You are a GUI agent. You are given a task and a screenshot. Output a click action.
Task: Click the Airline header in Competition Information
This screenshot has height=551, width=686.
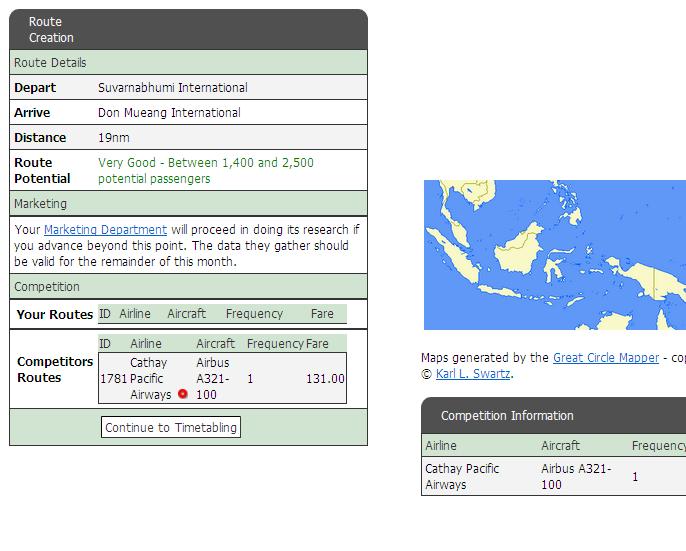coord(441,446)
